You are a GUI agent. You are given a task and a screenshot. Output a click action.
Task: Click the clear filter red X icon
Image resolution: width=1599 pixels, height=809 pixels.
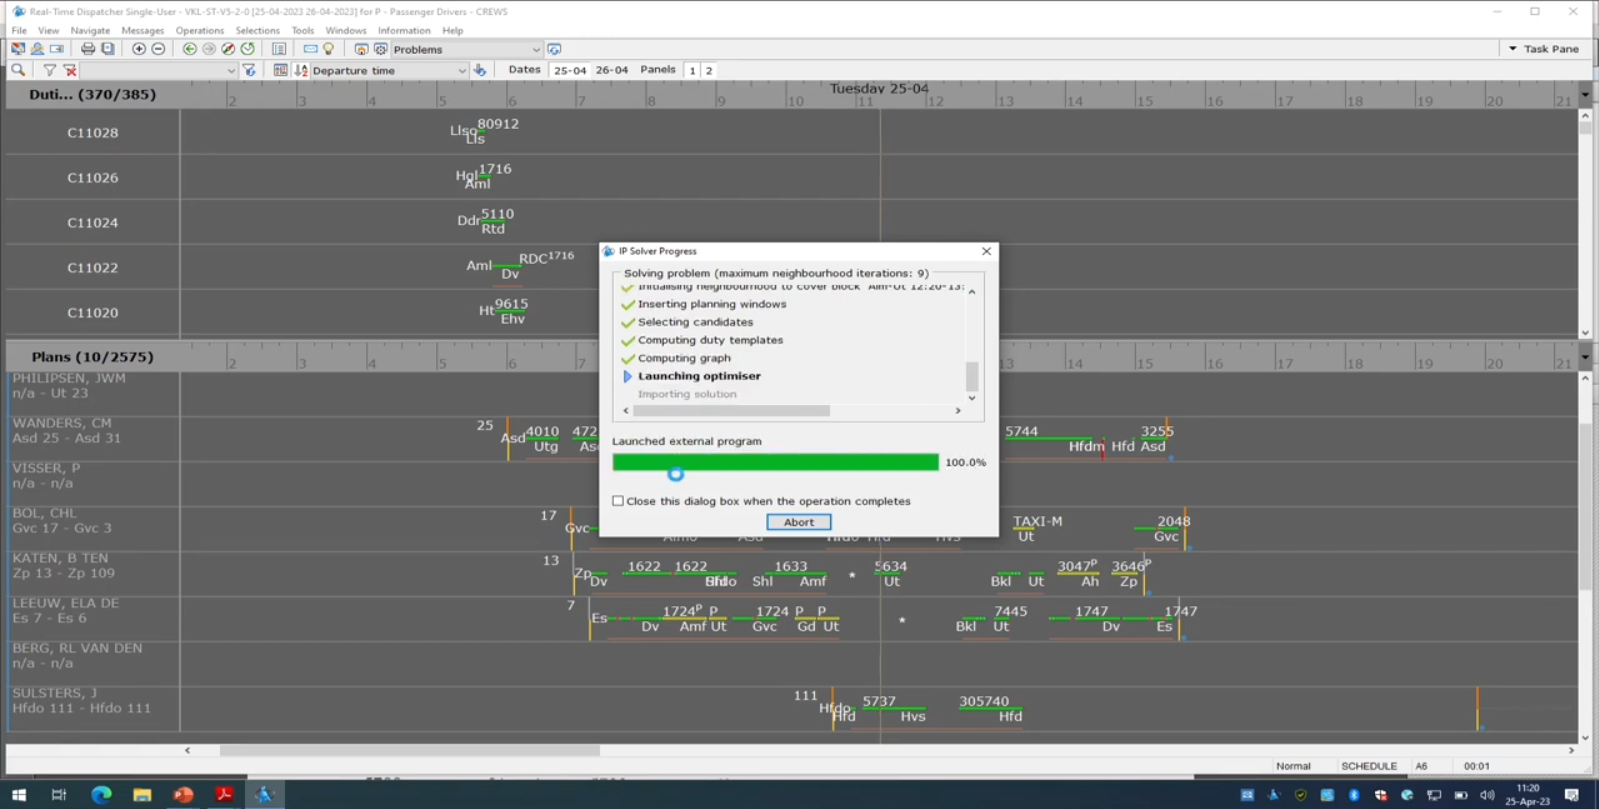click(x=70, y=71)
